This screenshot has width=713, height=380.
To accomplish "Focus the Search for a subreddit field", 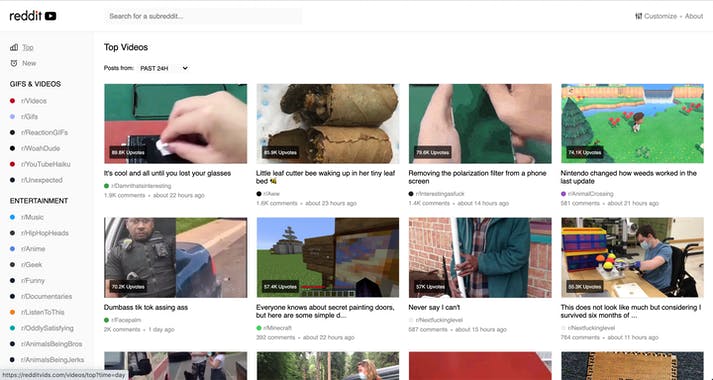I will tap(203, 16).
